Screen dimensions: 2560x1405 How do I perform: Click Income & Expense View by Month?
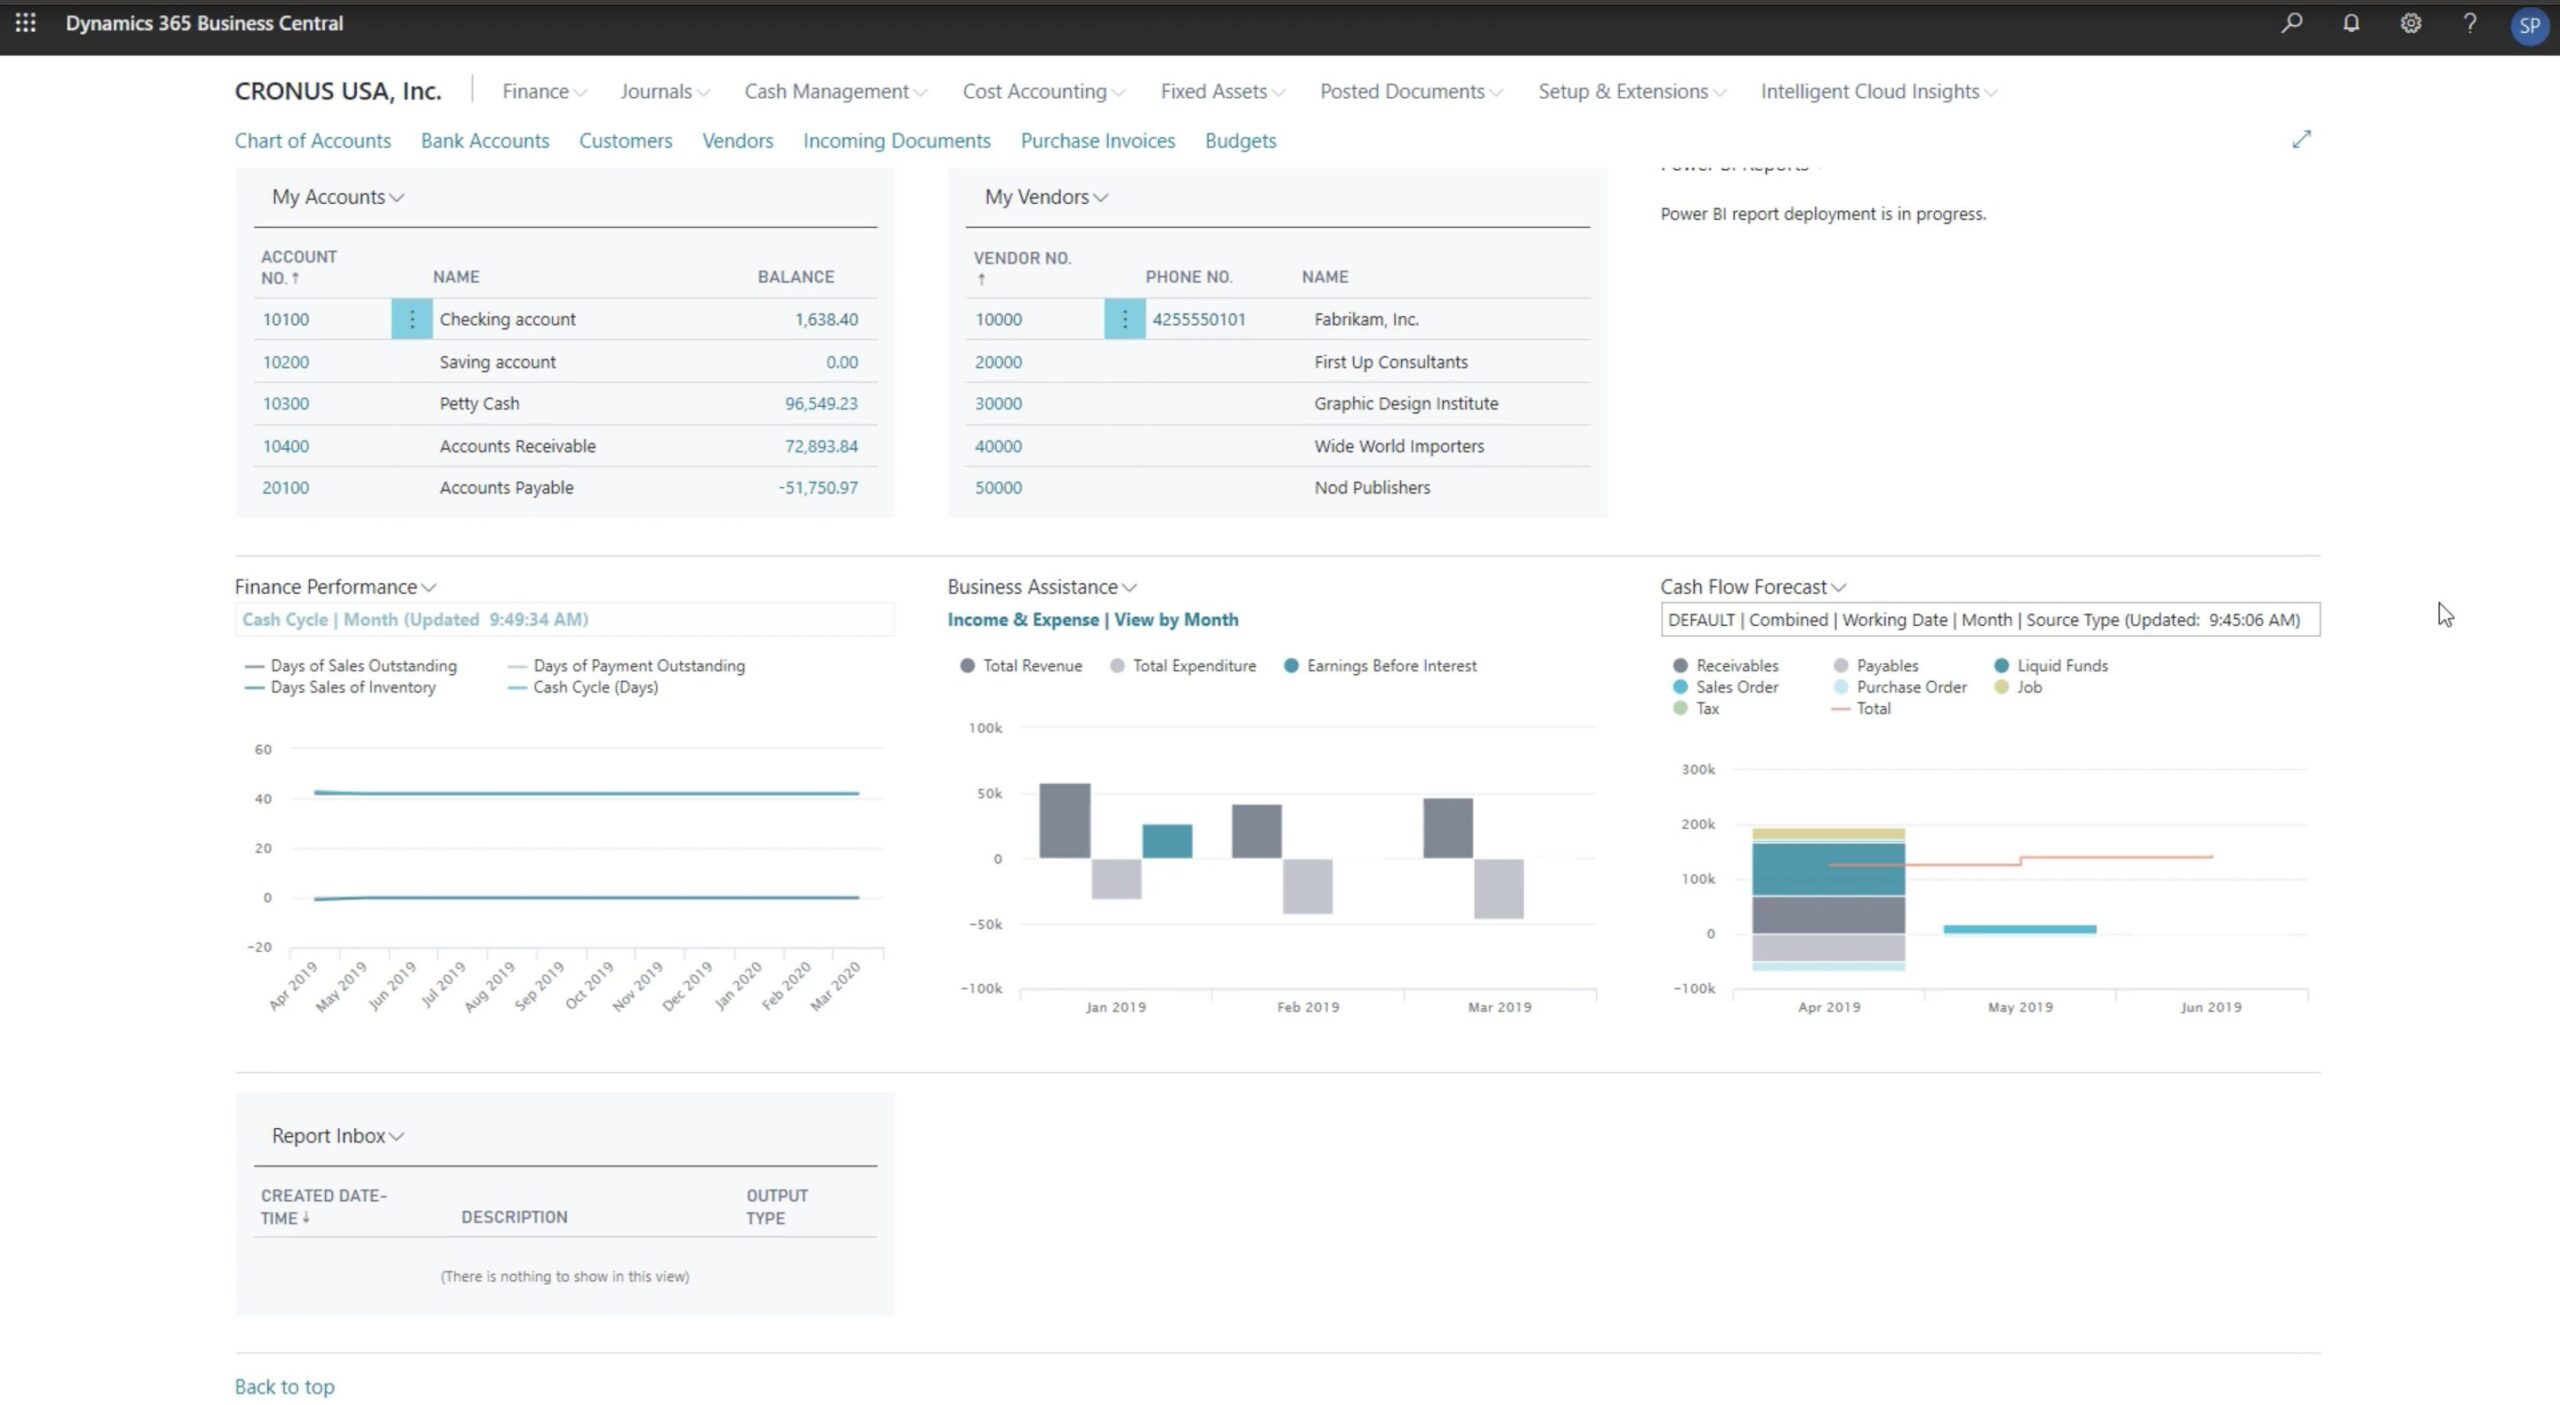tap(1092, 620)
